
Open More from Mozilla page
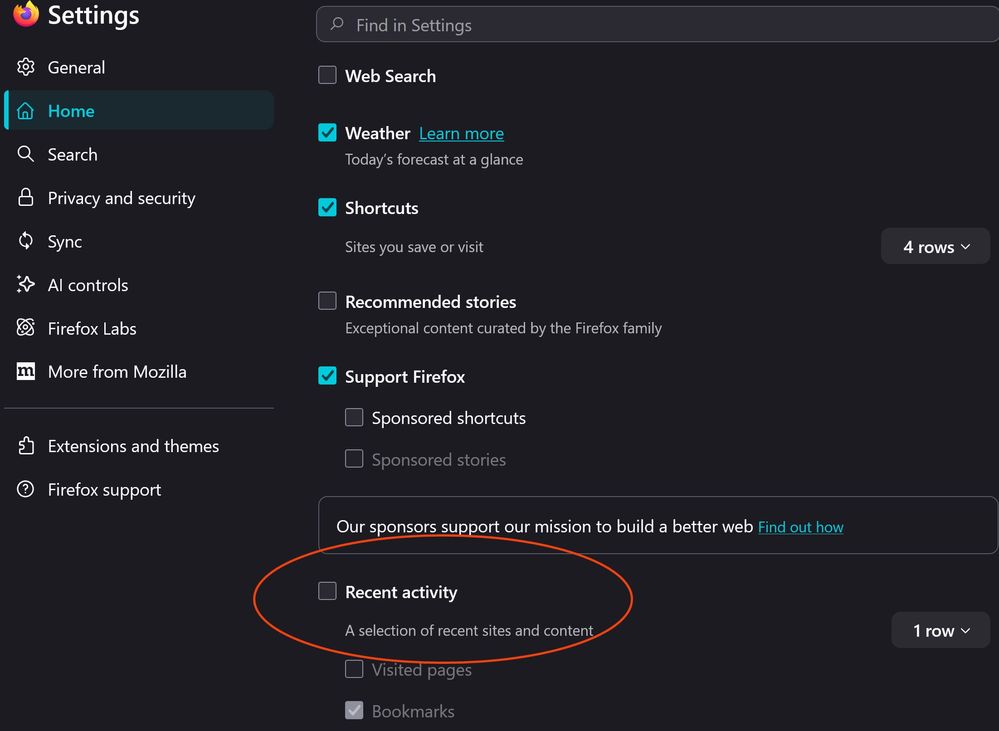[x=139, y=372]
